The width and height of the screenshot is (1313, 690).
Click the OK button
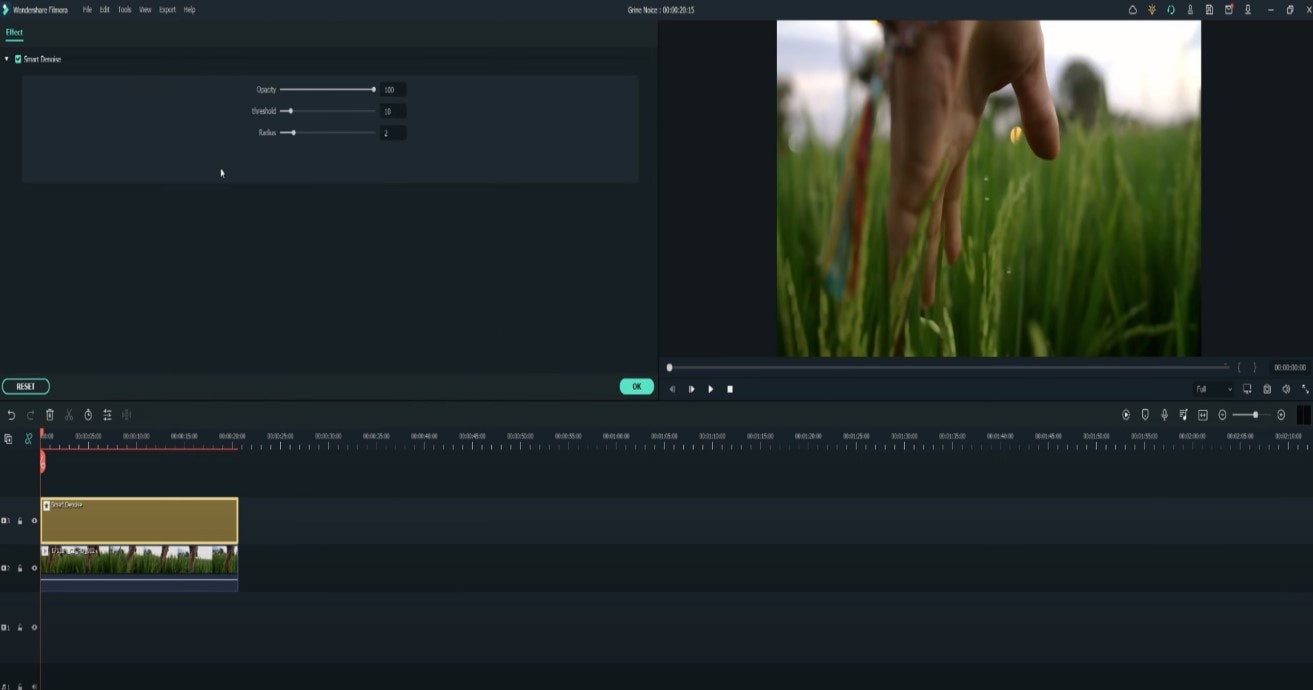click(x=637, y=386)
